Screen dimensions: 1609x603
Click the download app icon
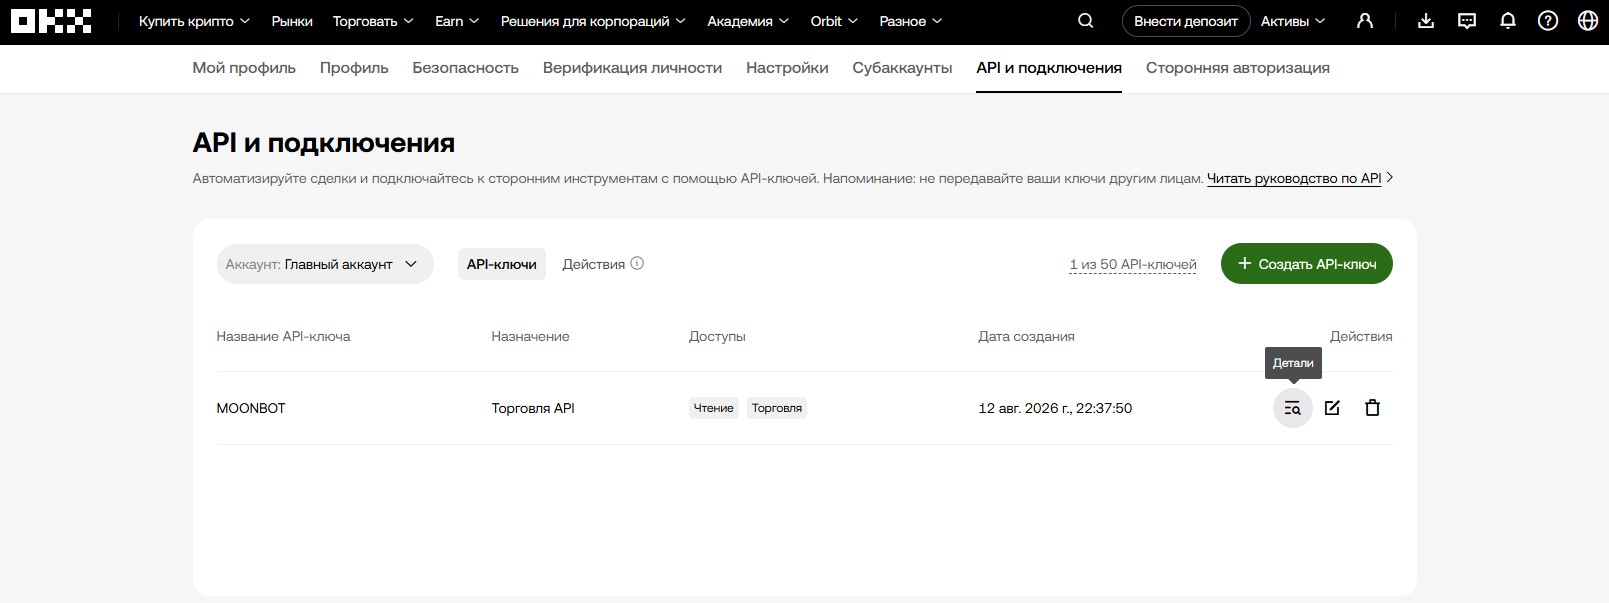click(1427, 21)
